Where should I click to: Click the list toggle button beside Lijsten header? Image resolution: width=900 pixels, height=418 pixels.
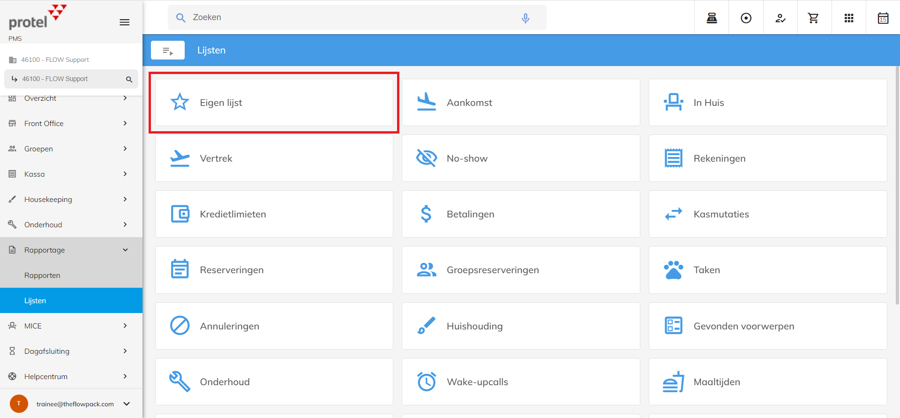tap(168, 50)
